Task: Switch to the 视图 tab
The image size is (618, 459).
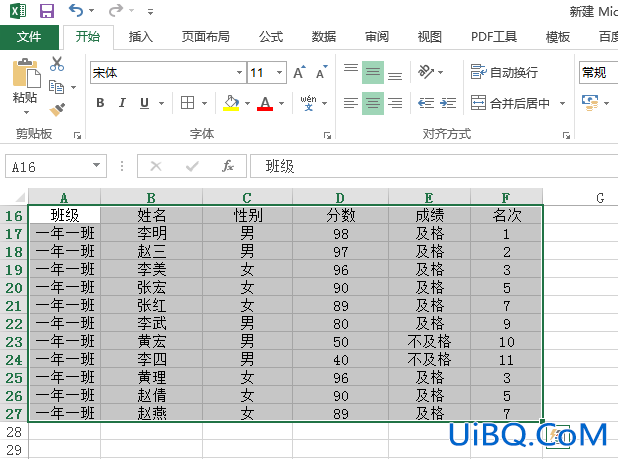Action: coord(430,37)
